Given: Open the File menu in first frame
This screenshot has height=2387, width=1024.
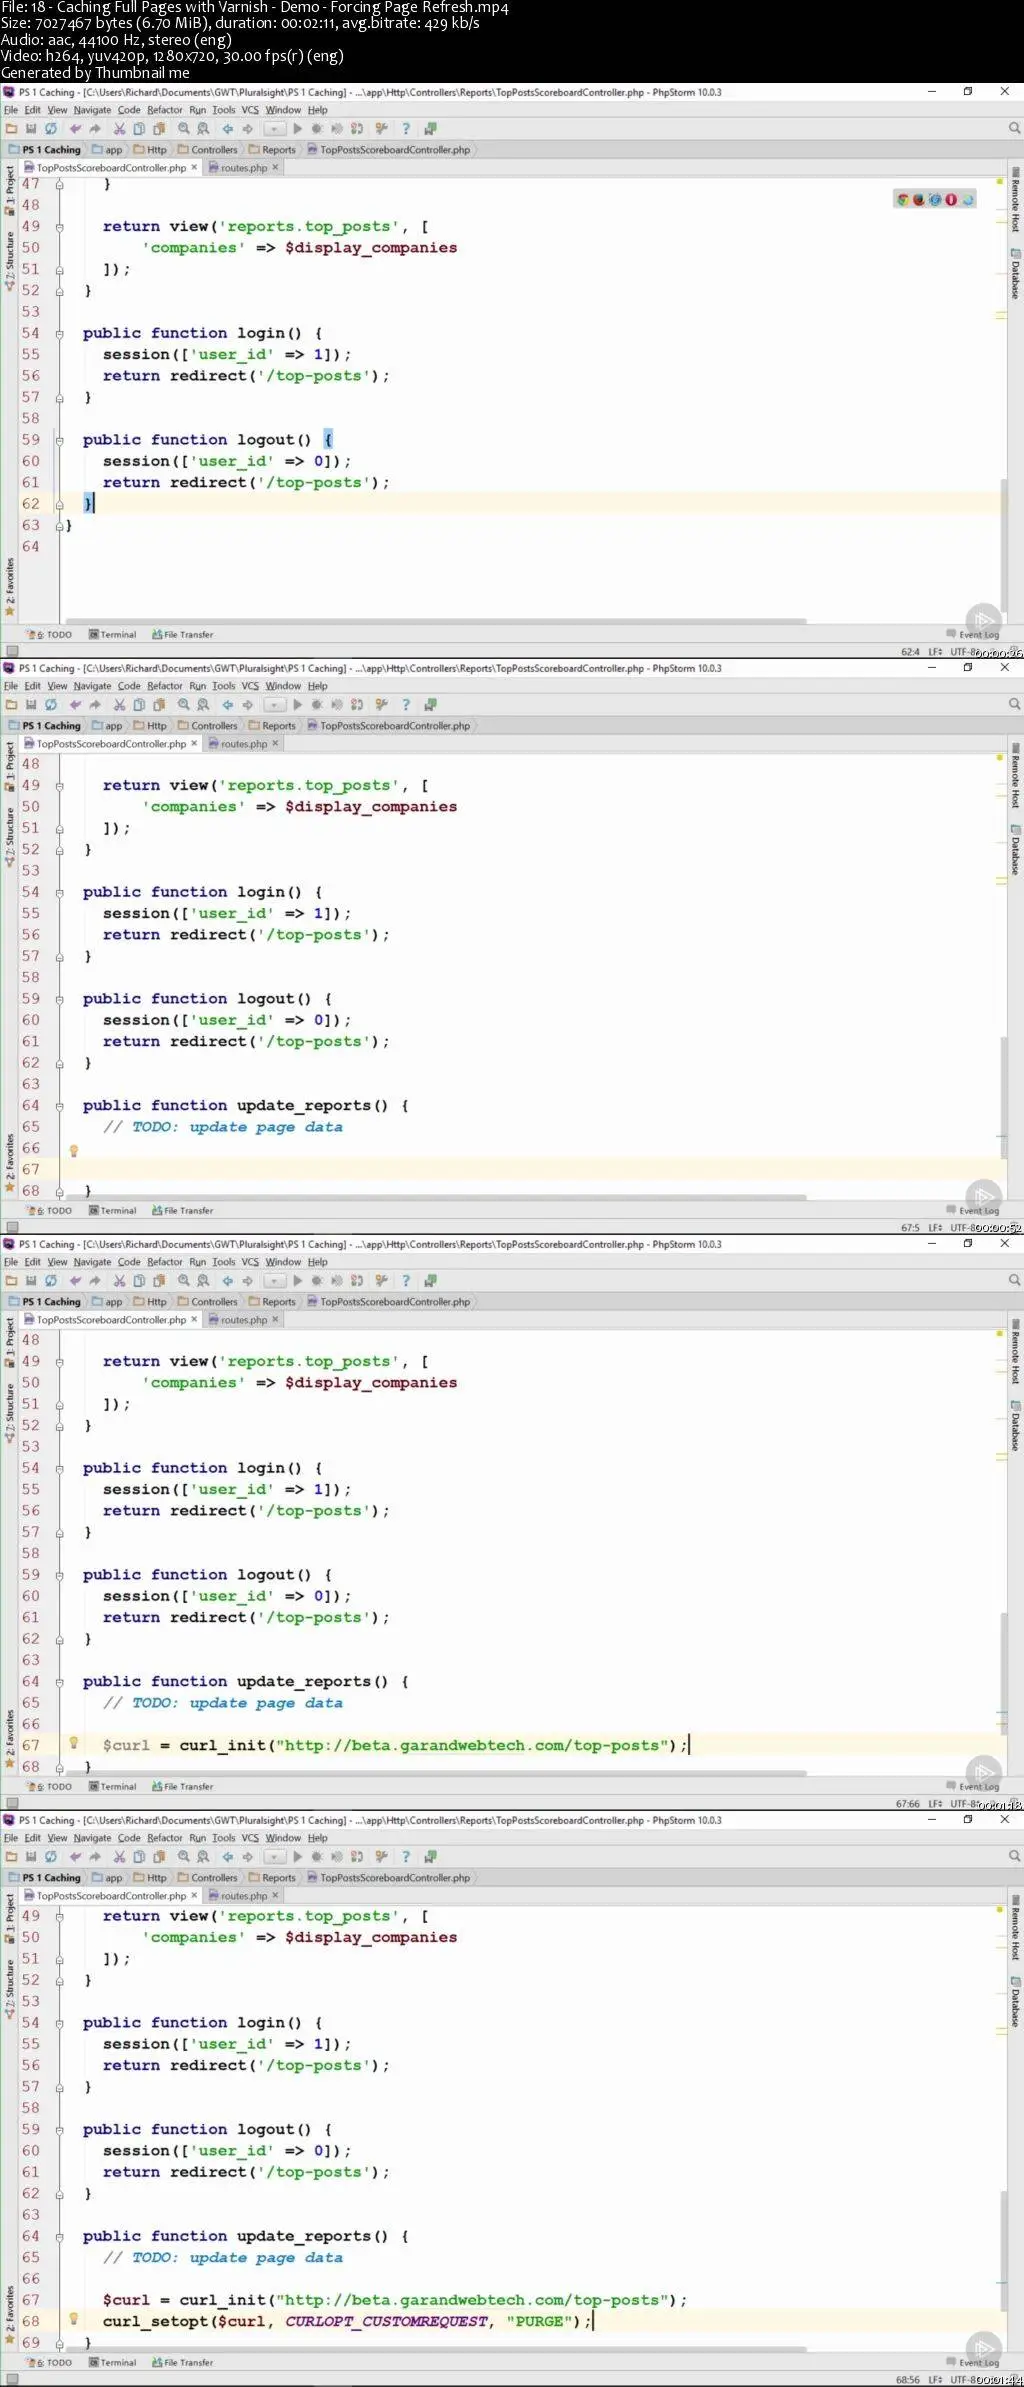Looking at the screenshot, I should [x=11, y=110].
